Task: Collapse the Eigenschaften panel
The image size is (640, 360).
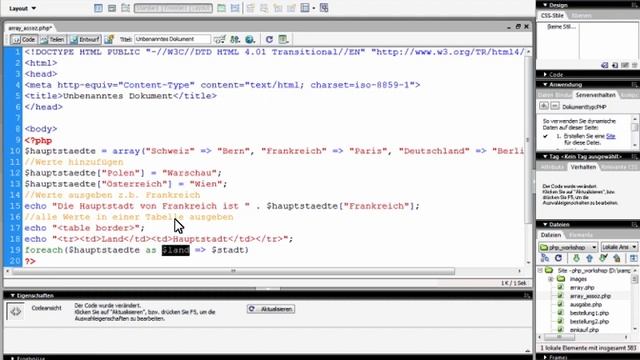Action: tap(12, 295)
